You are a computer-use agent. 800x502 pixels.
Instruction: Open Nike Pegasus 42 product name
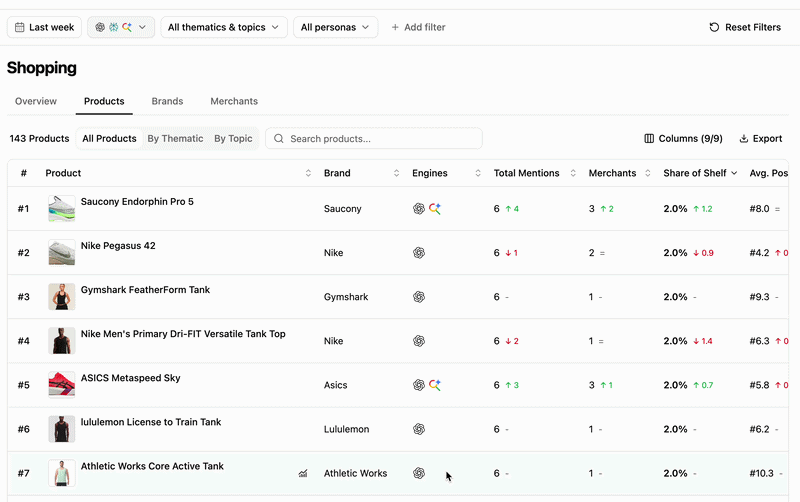point(118,245)
